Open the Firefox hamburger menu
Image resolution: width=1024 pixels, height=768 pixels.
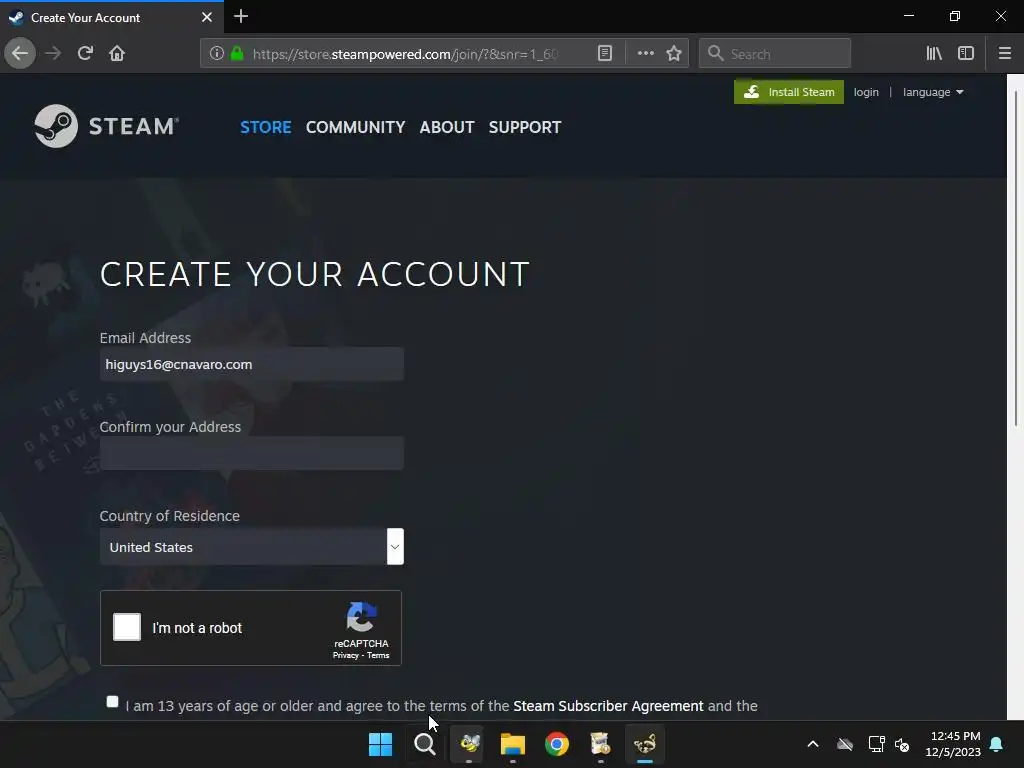[x=1004, y=53]
